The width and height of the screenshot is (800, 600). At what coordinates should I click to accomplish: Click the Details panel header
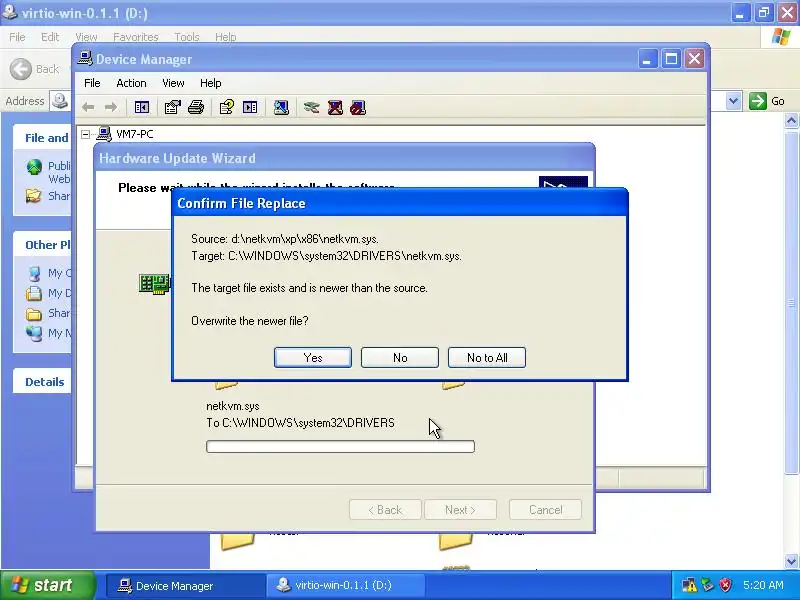44,382
